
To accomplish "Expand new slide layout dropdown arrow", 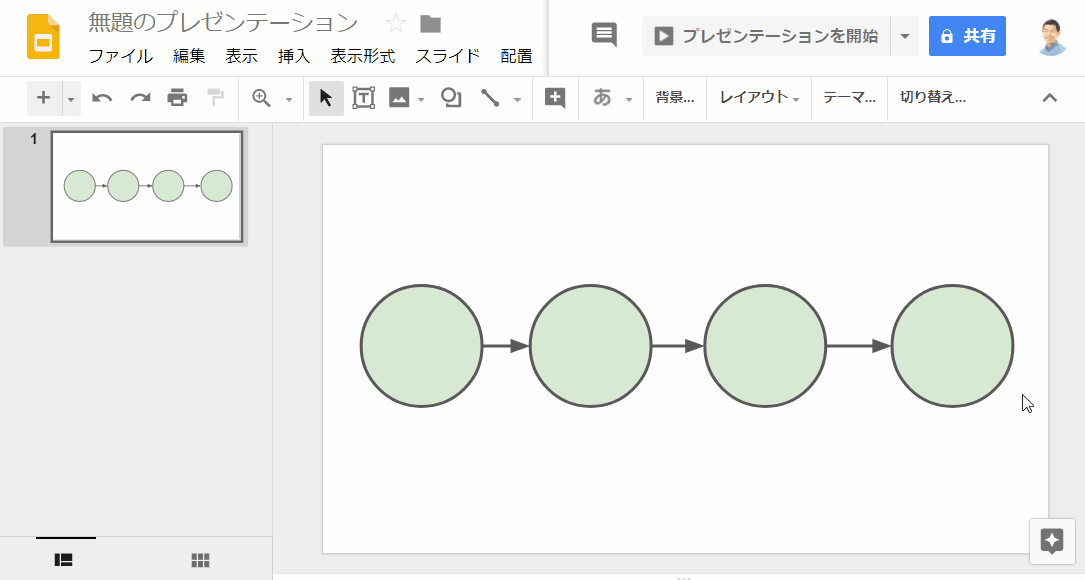I will [x=71, y=98].
